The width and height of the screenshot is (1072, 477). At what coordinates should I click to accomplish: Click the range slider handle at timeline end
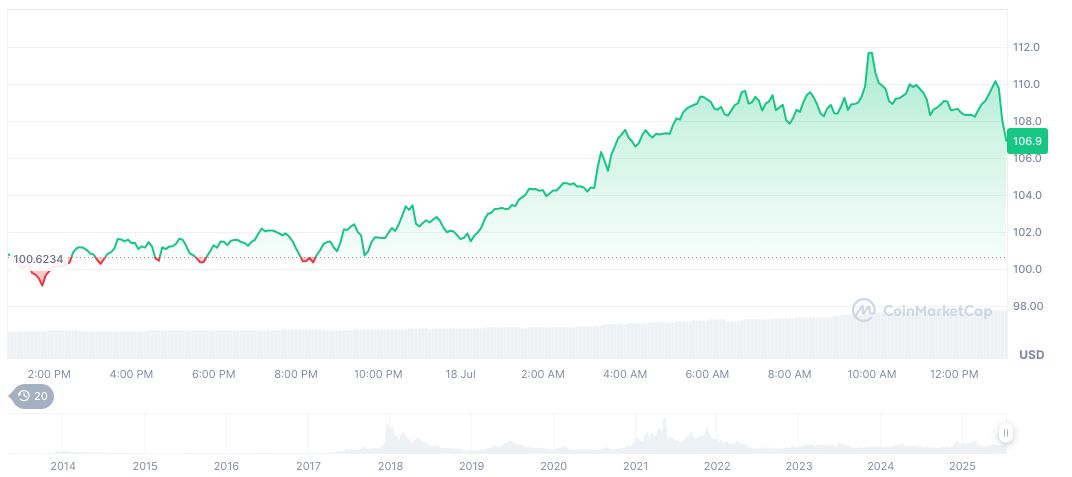[x=1005, y=433]
